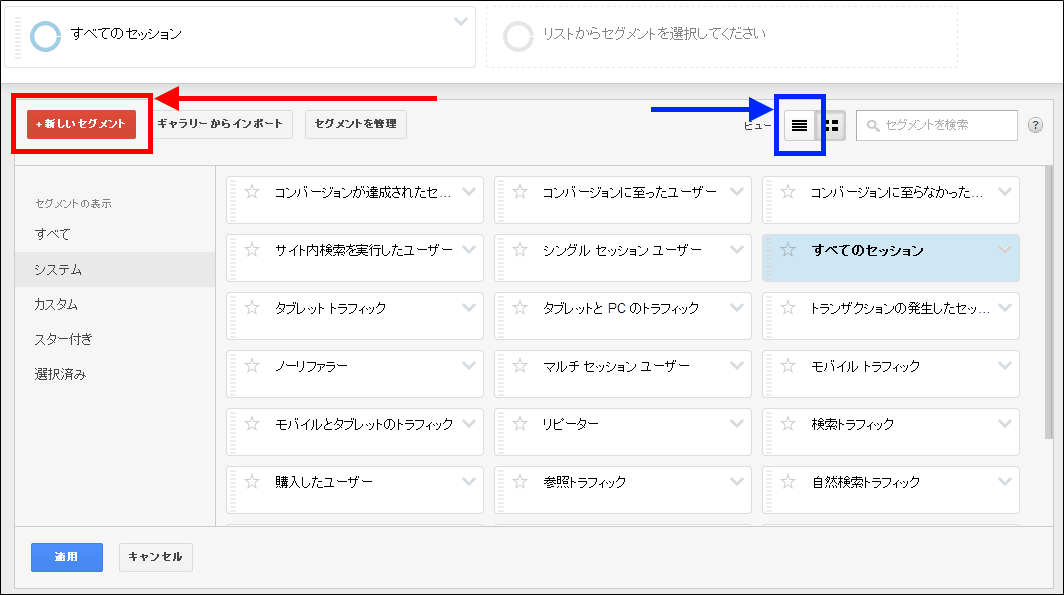1064x595 pixels.
Task: Switch to grid view icon
Action: click(x=832, y=125)
